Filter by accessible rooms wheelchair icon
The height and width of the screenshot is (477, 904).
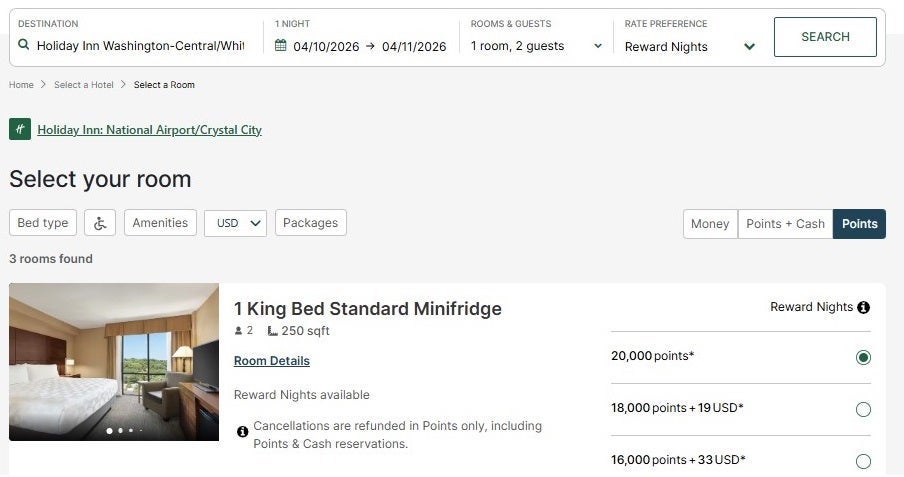coord(100,223)
